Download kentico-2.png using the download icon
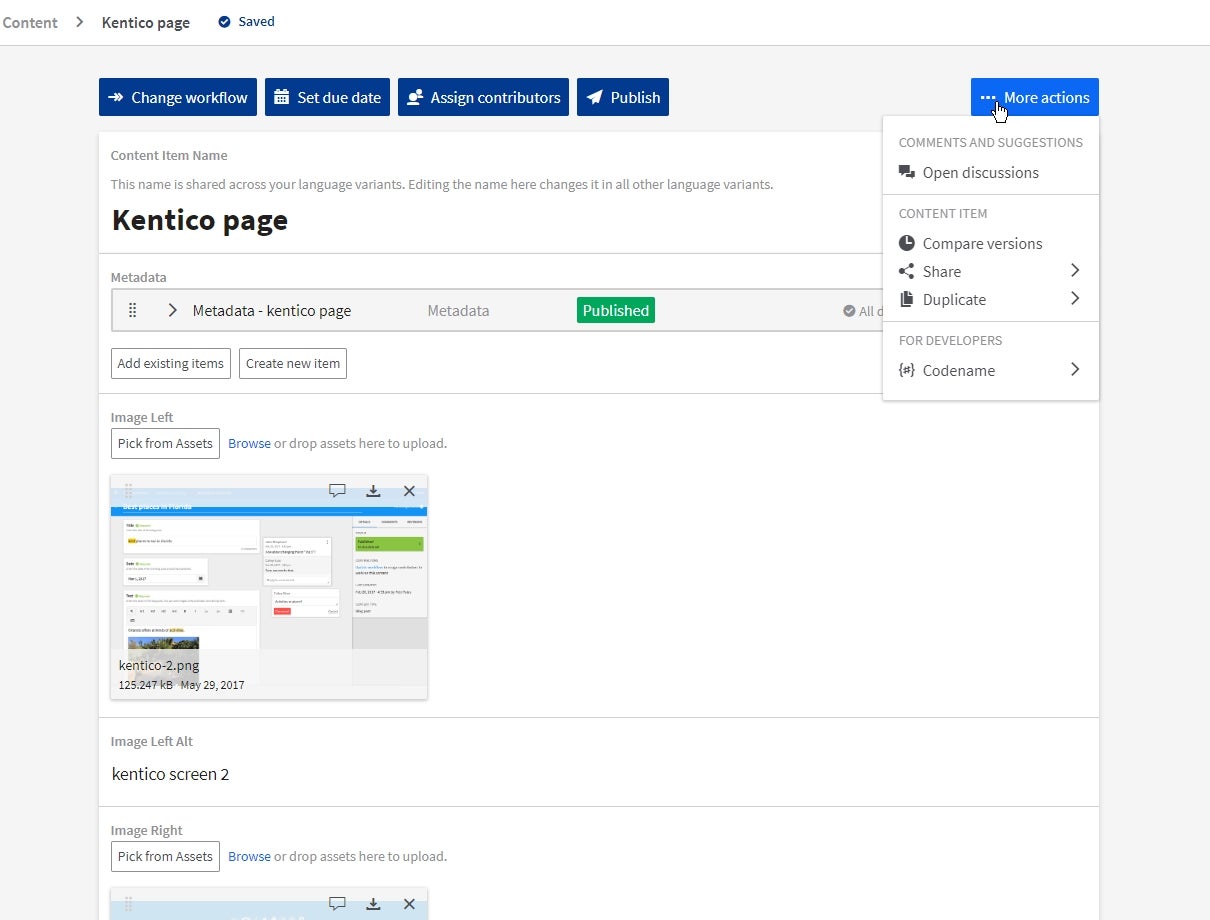 point(373,491)
